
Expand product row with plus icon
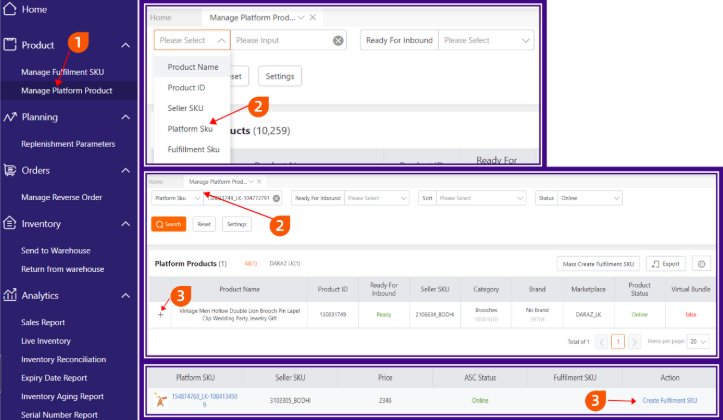tap(160, 314)
